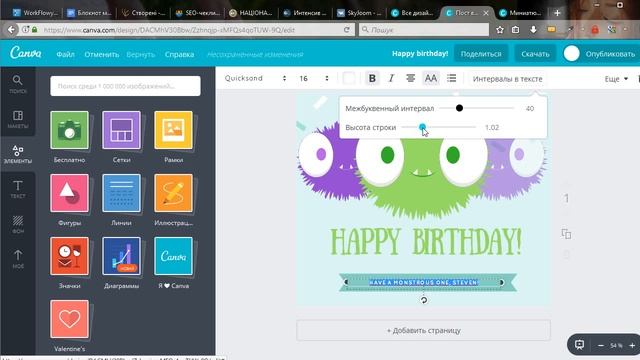Click the duplicate page icon
Screen dimensions: 640x360
[x=566, y=234]
